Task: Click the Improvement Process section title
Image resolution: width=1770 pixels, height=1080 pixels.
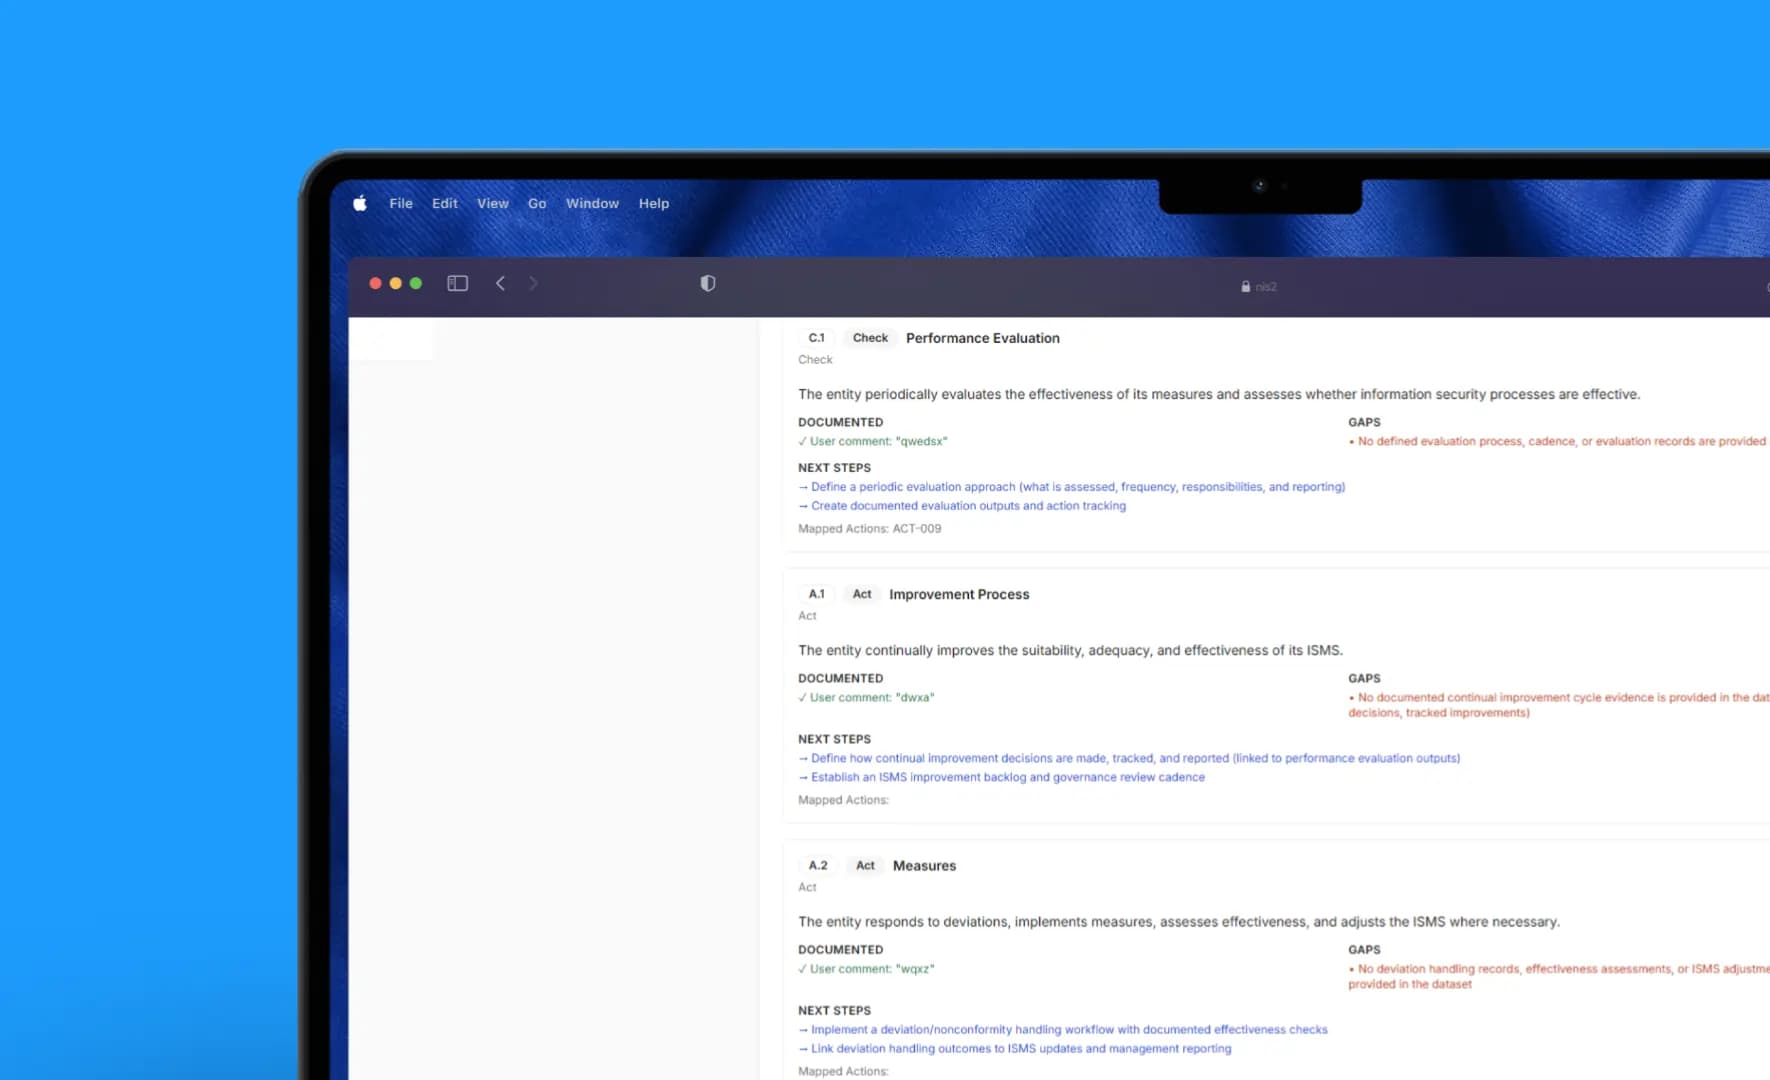Action: click(x=959, y=594)
